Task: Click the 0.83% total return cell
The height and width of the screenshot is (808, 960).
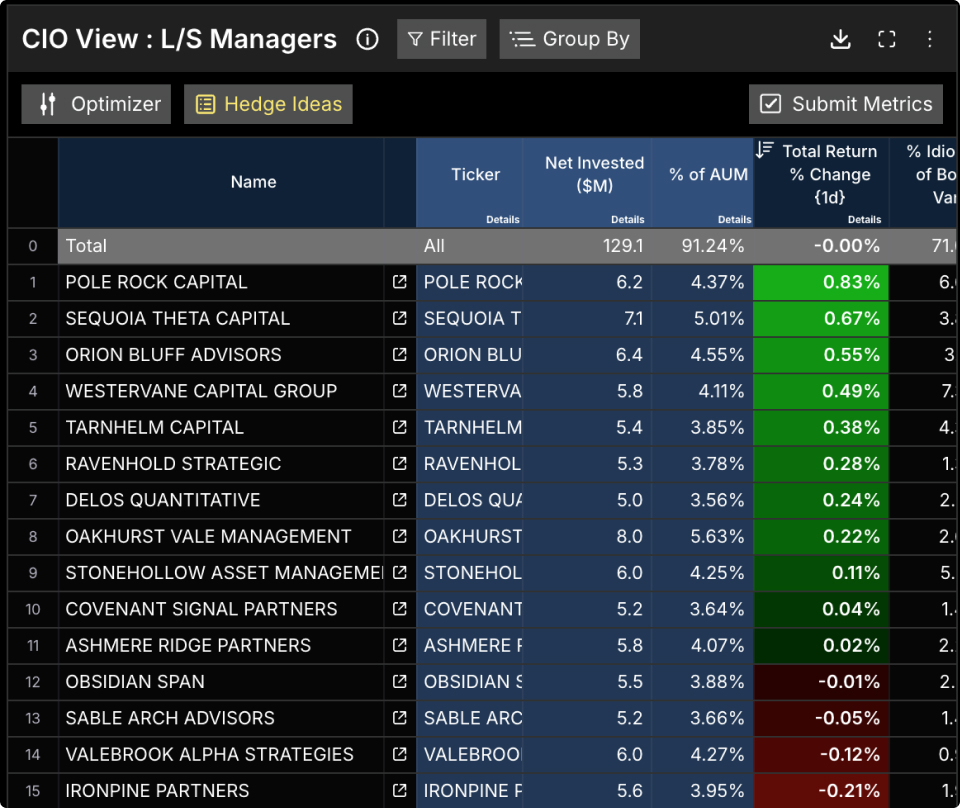Action: 821,282
